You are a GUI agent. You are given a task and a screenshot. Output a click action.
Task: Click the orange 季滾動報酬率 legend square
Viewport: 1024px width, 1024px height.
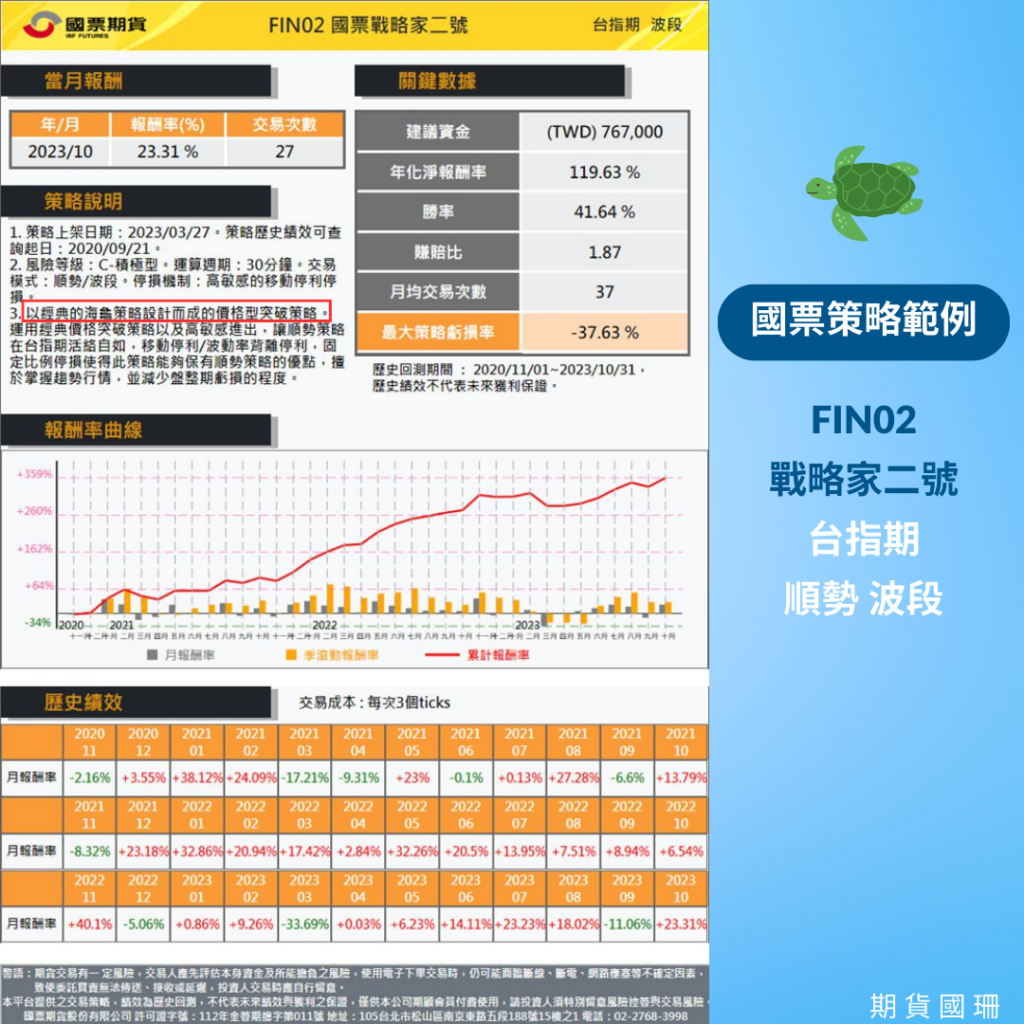291,654
